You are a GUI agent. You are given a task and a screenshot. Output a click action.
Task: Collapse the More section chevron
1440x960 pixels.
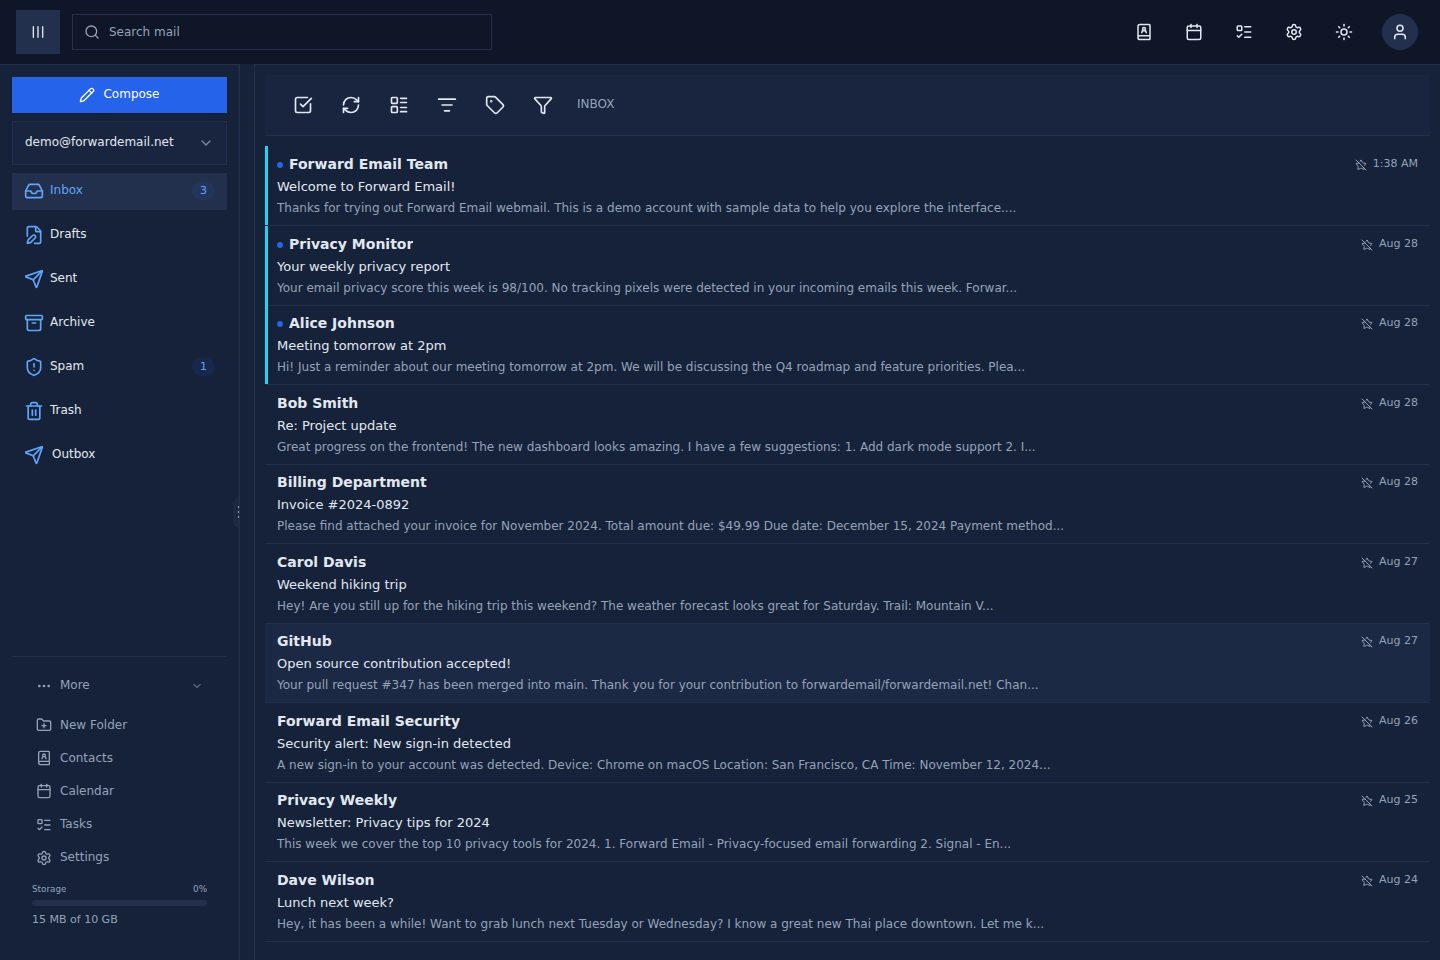[x=197, y=685]
